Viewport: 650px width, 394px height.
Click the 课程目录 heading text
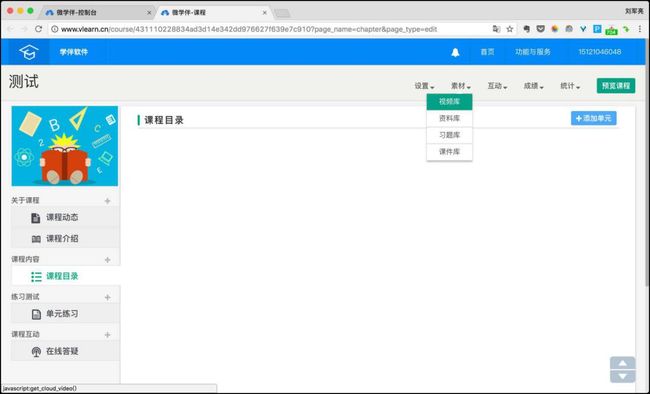point(164,120)
